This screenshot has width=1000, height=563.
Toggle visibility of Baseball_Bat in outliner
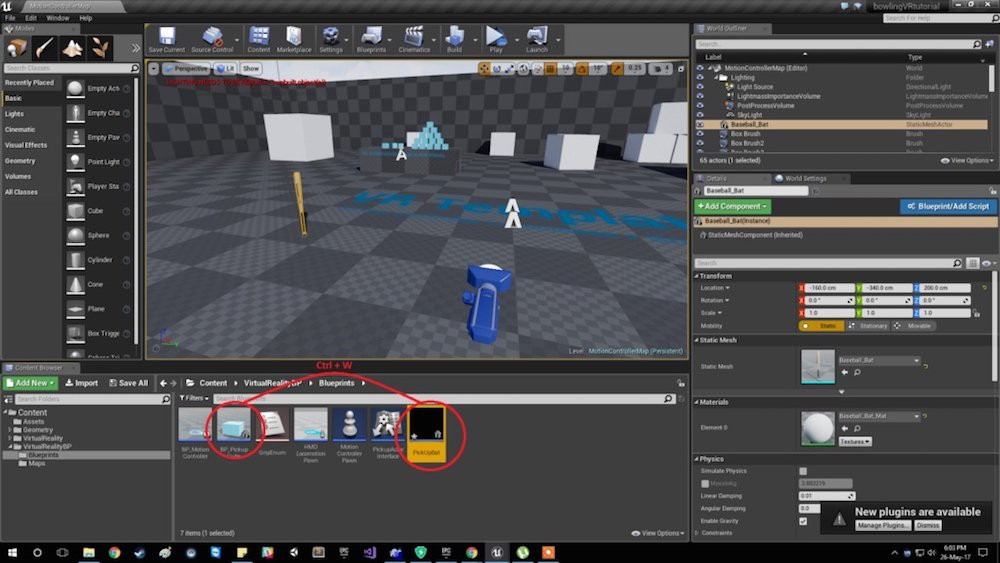[700, 125]
